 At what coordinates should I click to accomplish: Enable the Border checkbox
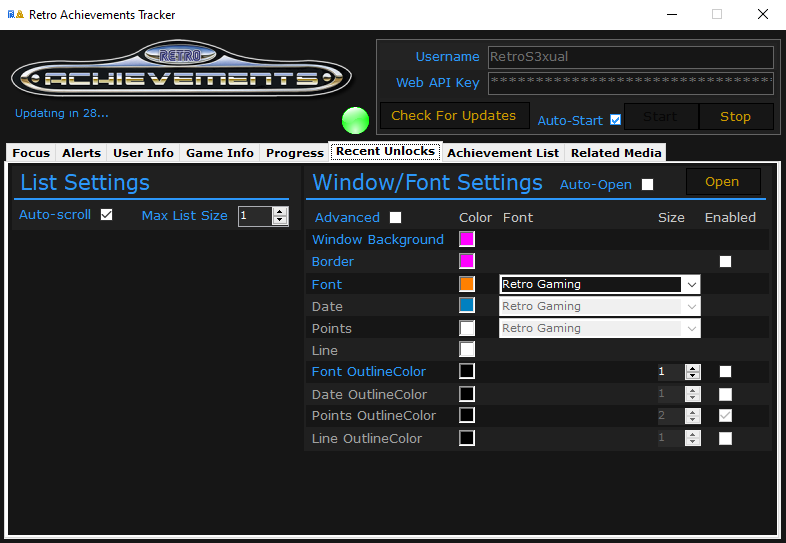(725, 261)
